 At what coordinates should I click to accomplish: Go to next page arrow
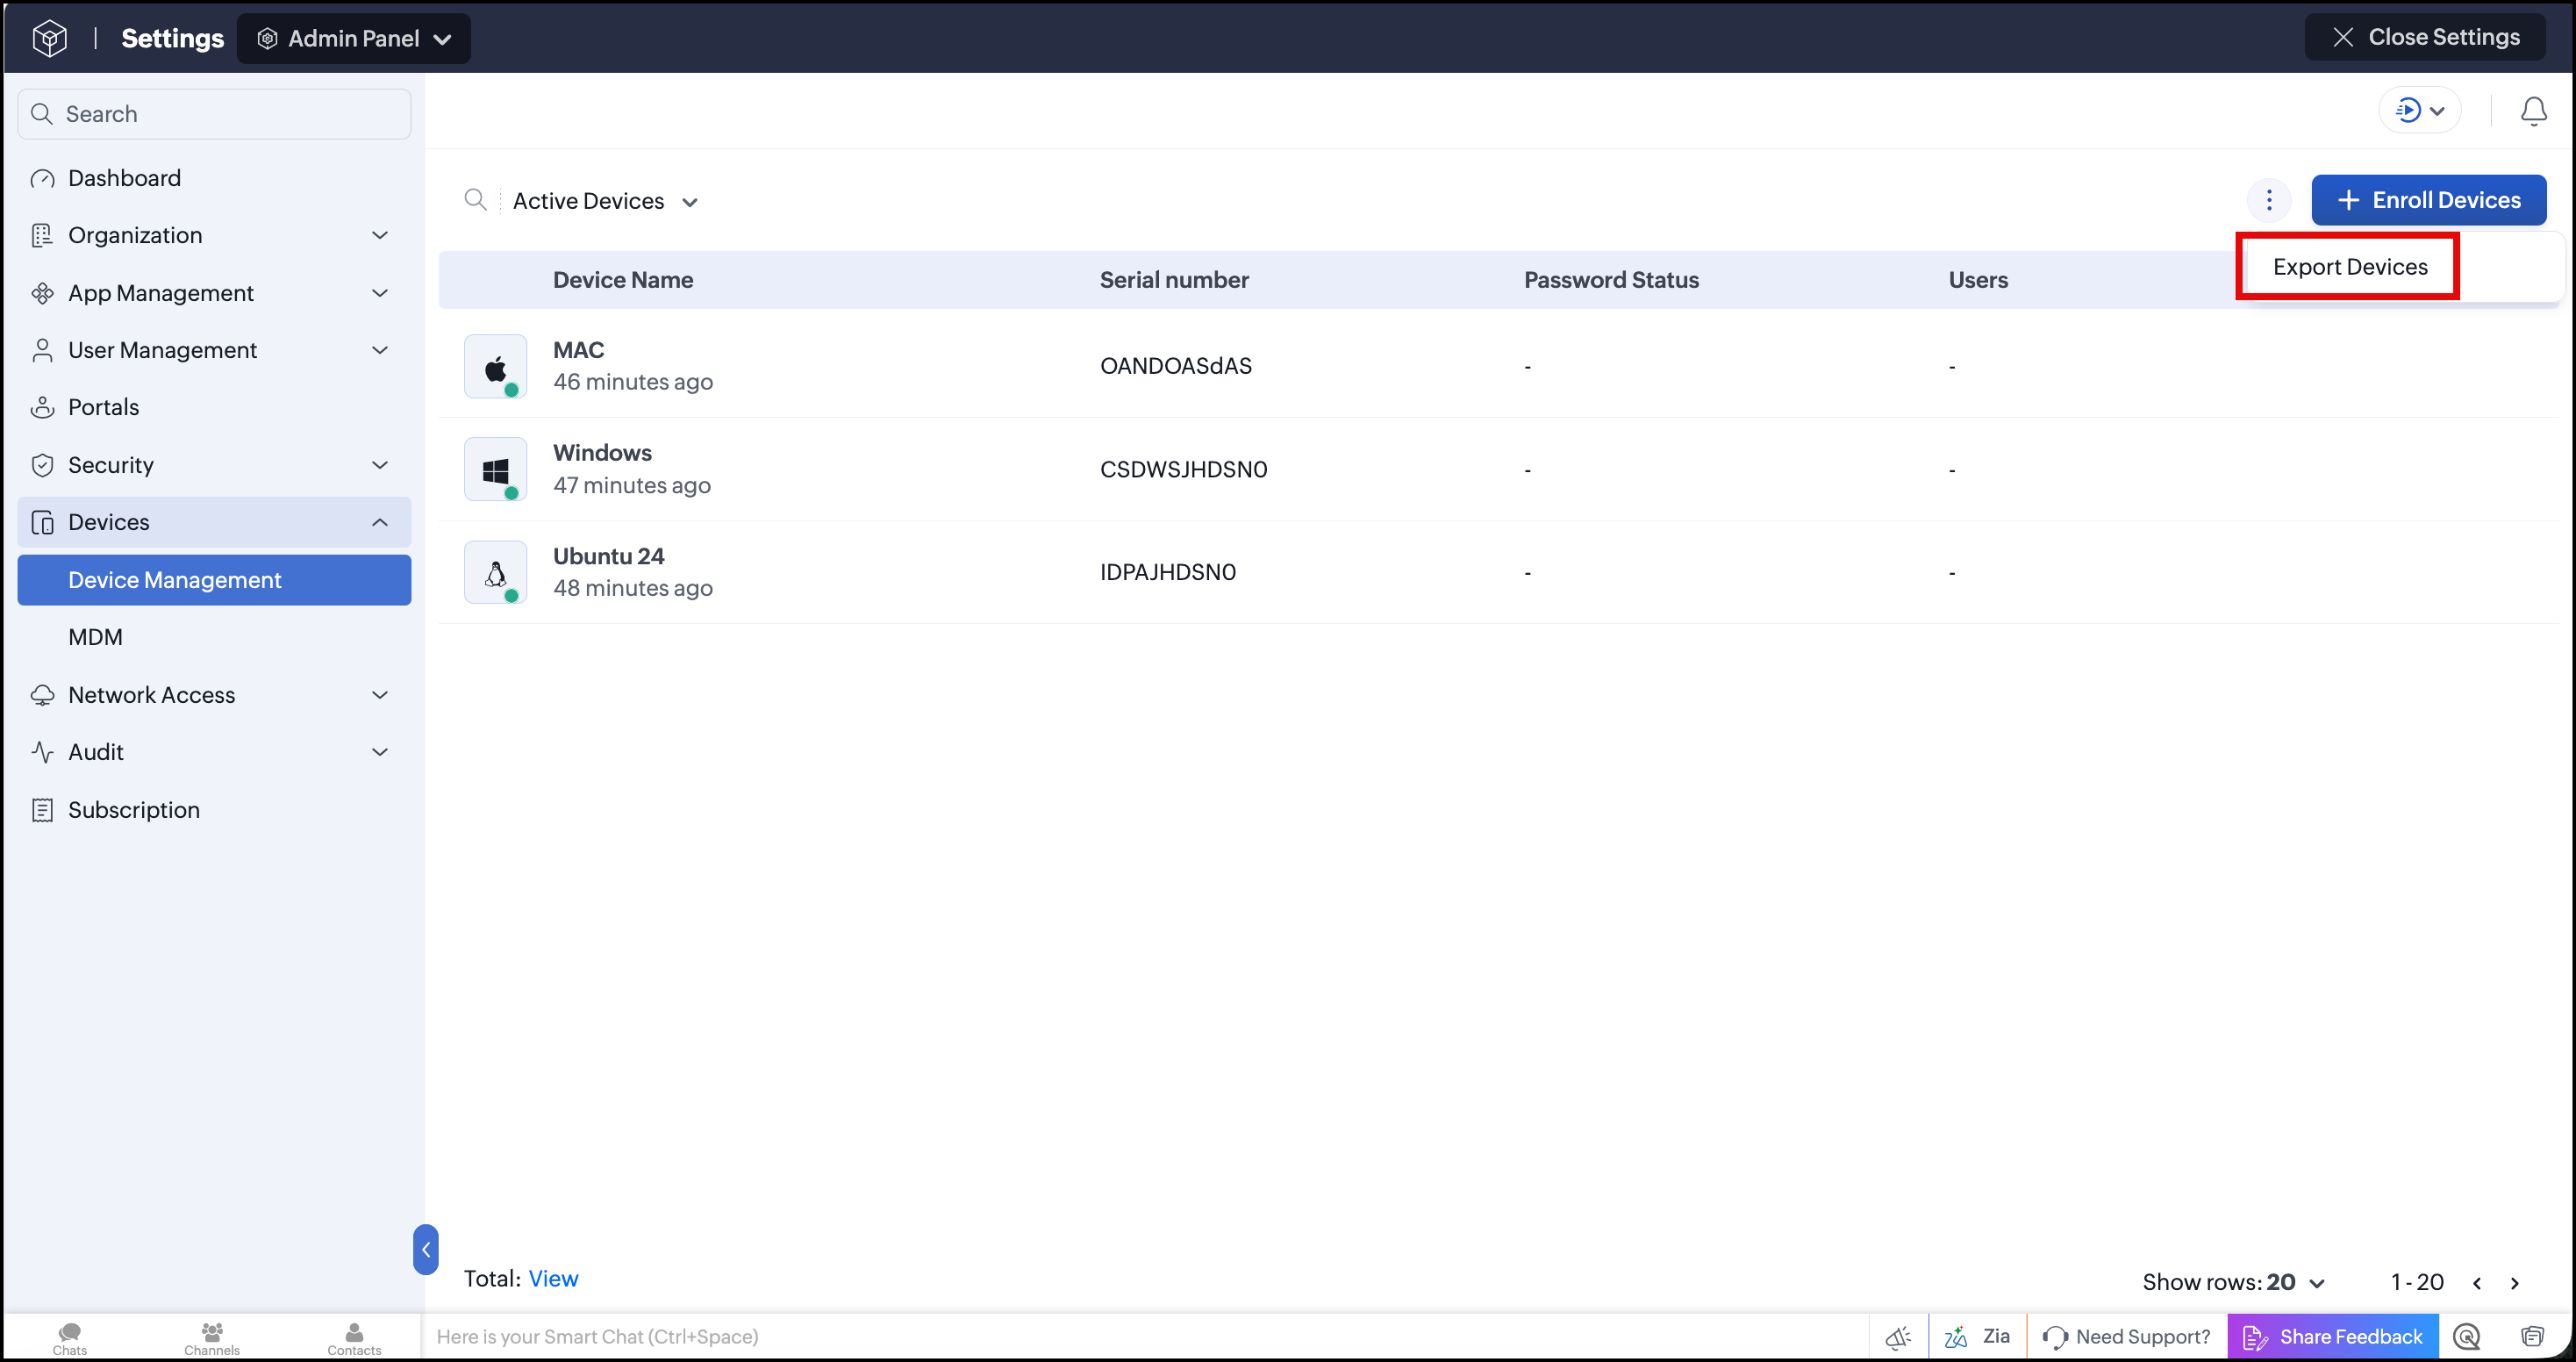click(2514, 1283)
